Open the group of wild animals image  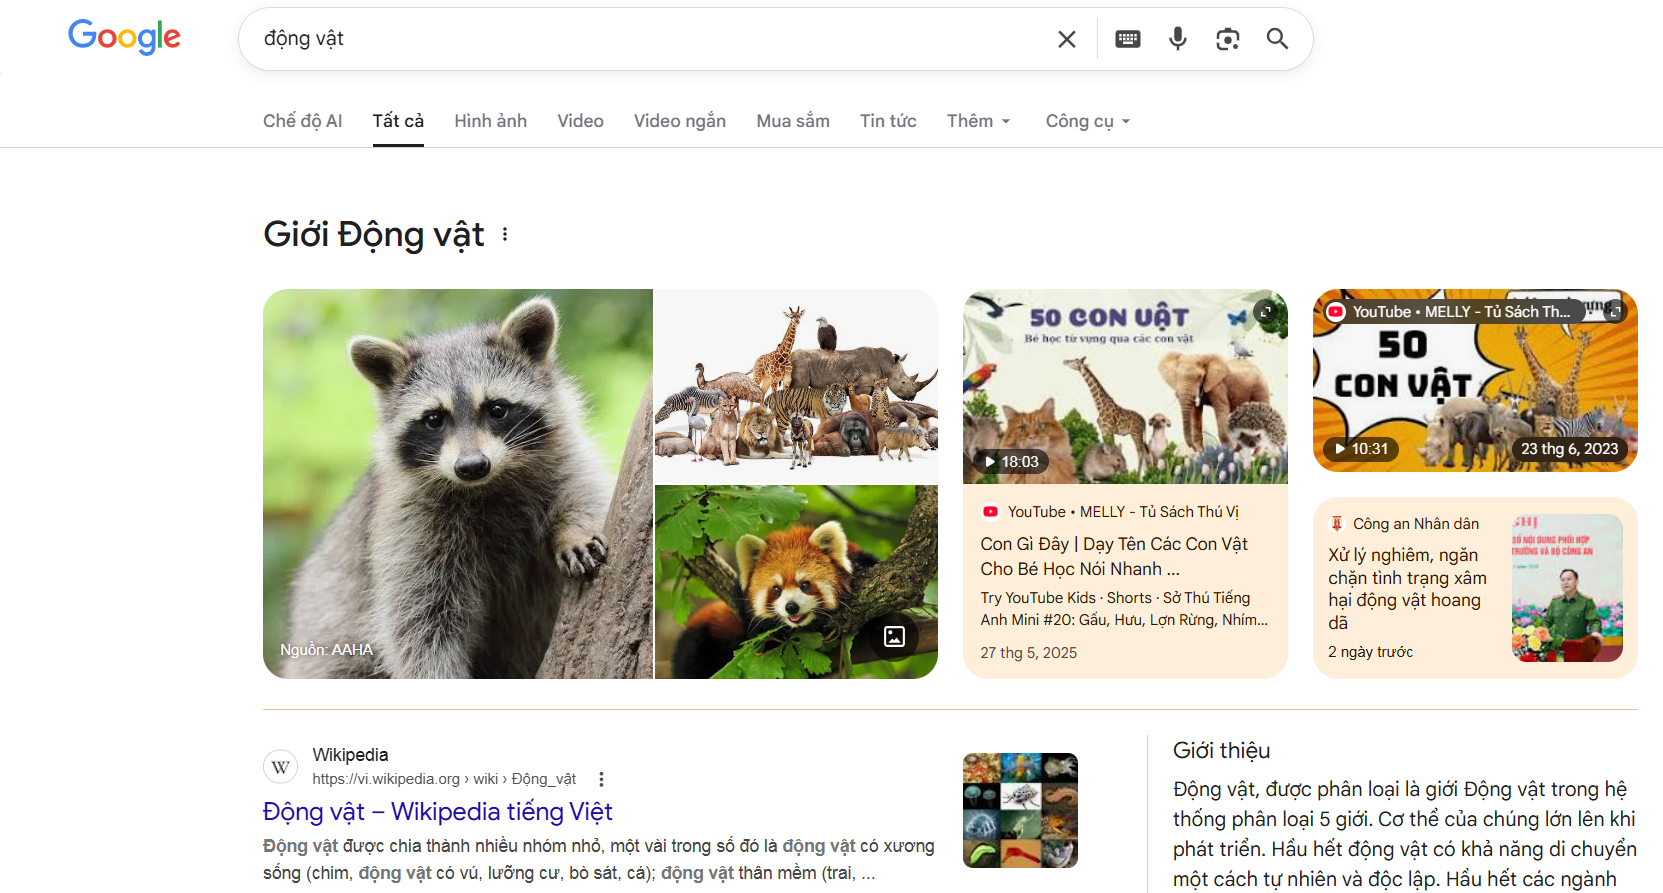(796, 386)
